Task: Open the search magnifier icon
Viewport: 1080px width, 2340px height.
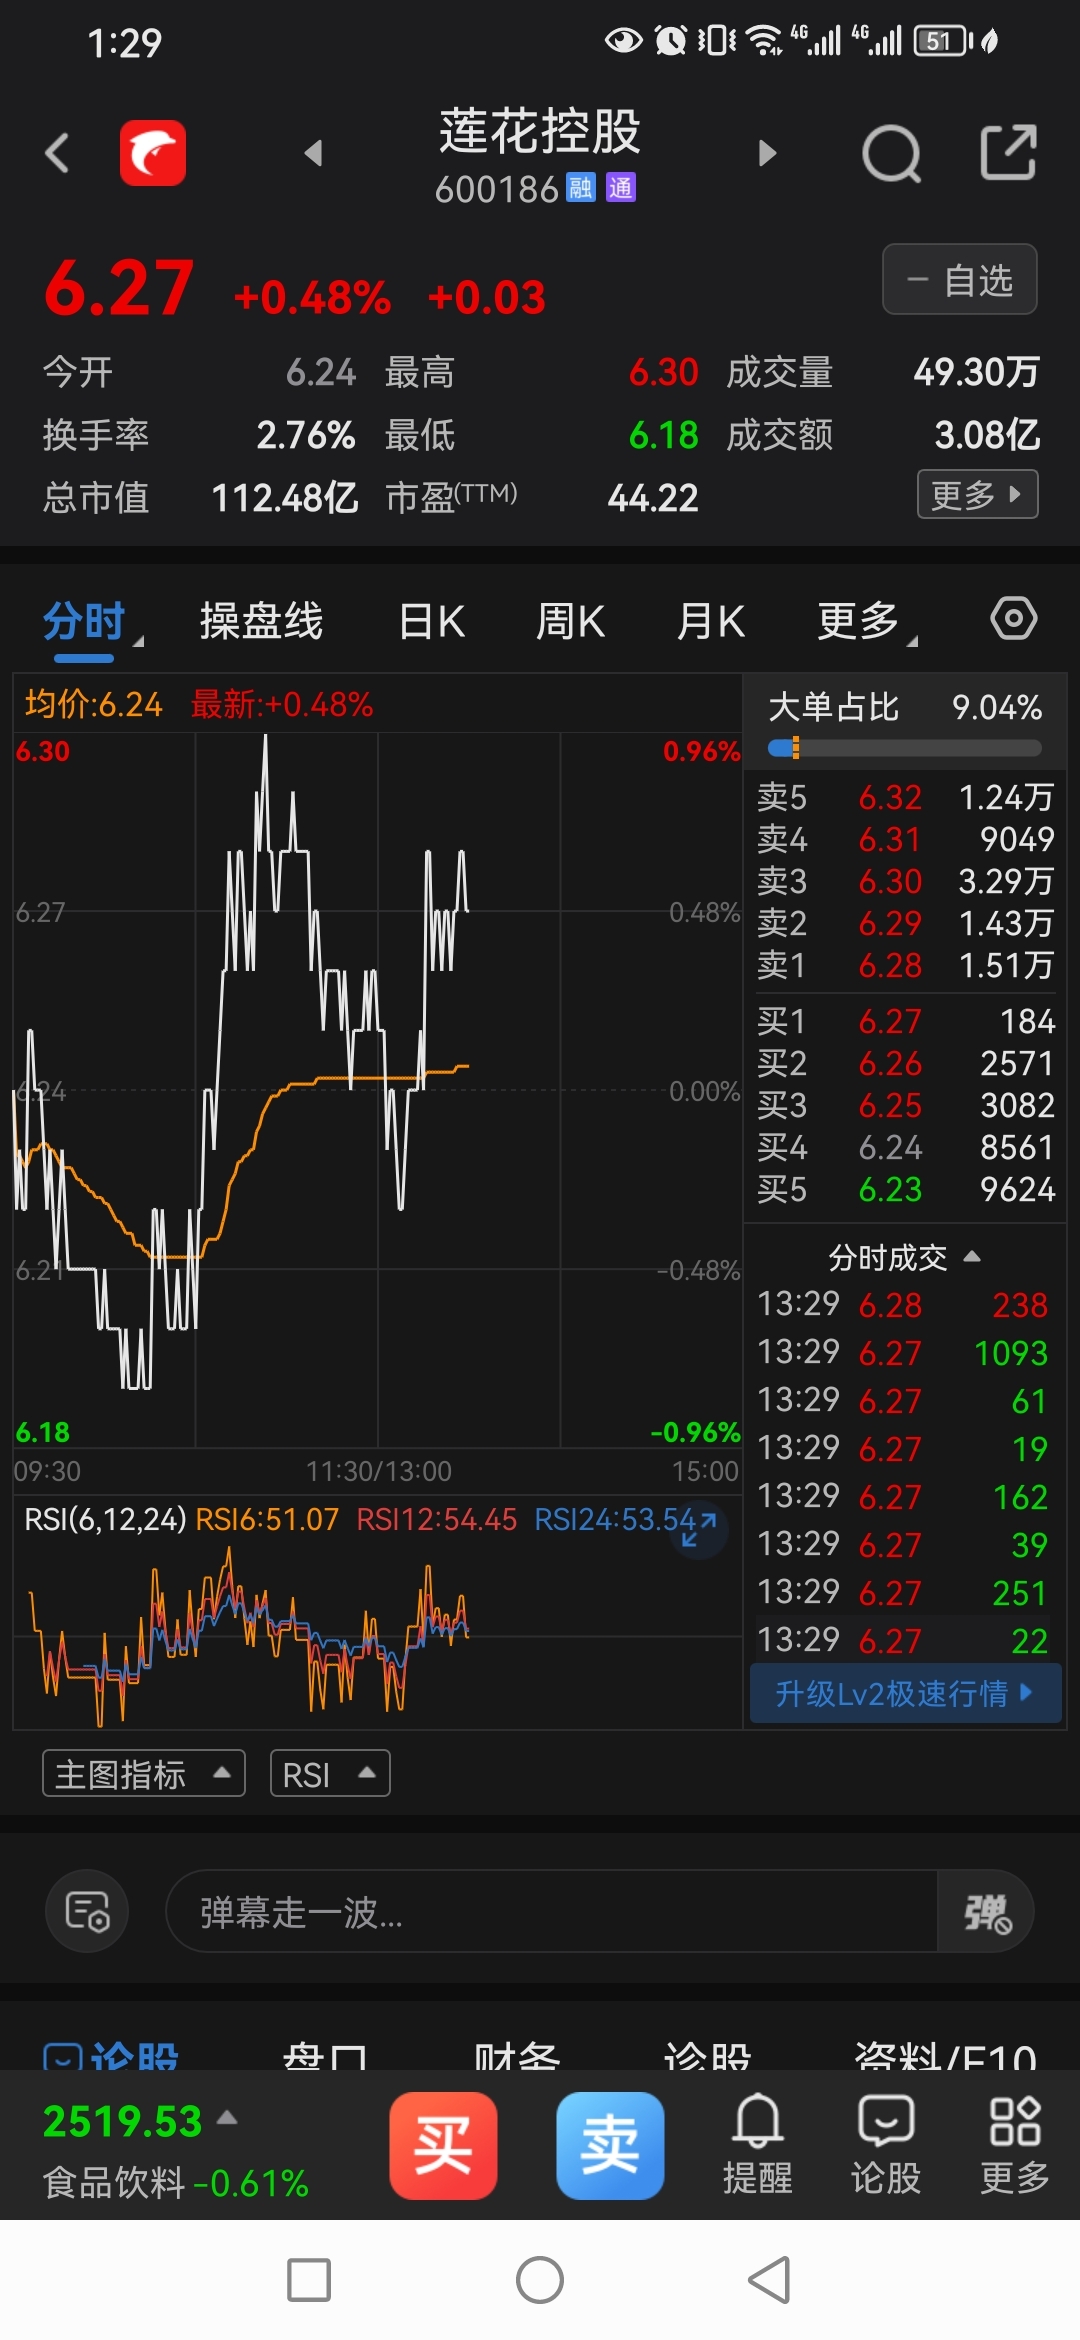Action: coord(891,153)
